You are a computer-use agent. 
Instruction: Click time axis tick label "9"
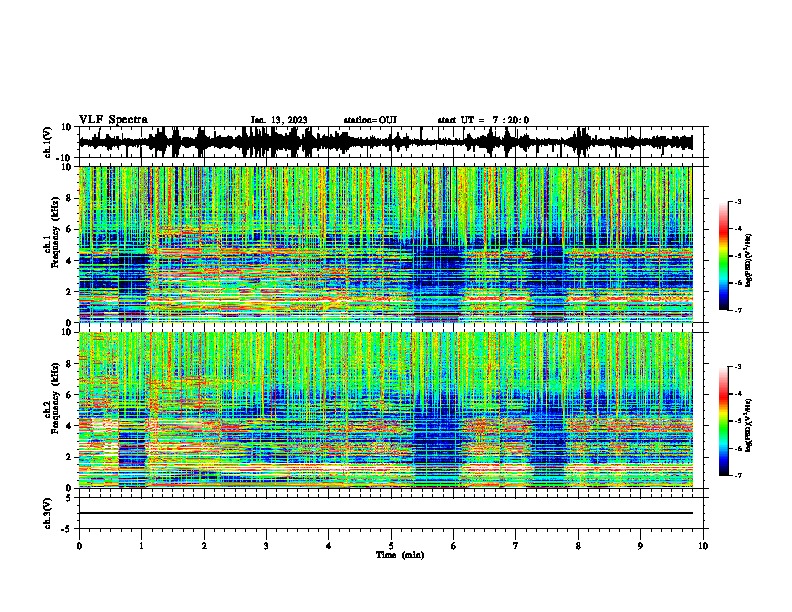tap(640, 546)
